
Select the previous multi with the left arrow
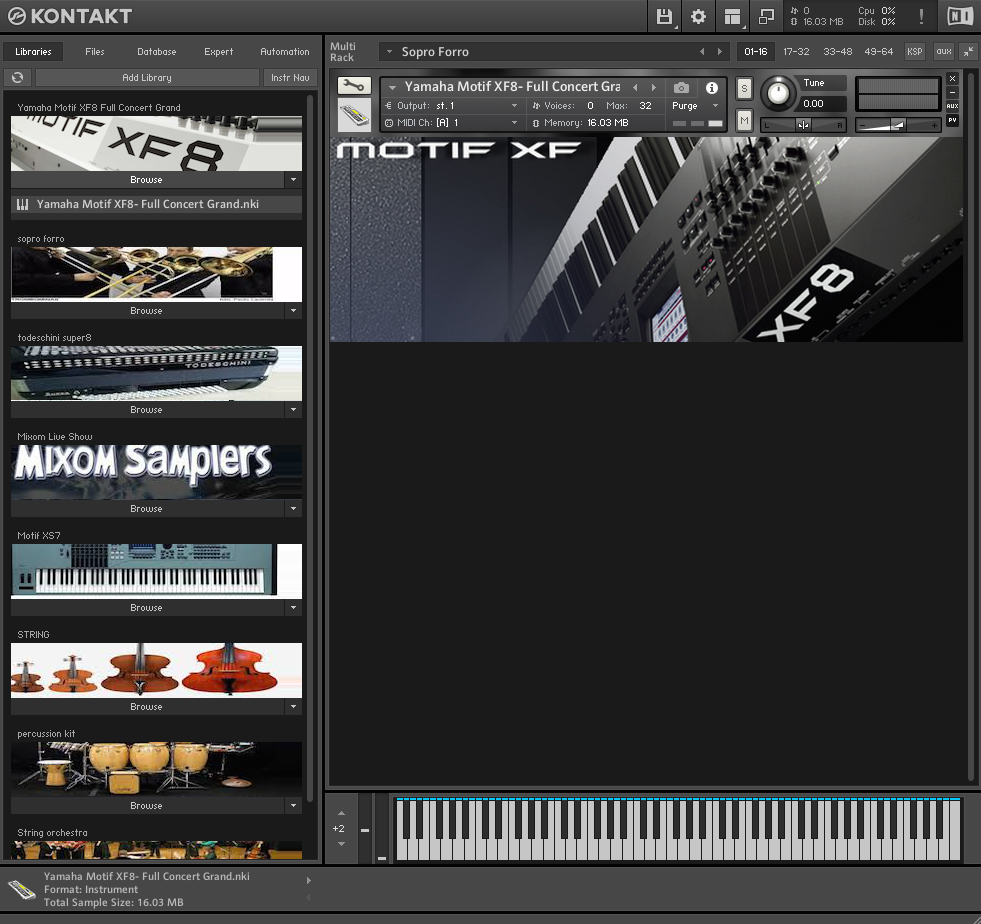[702, 52]
